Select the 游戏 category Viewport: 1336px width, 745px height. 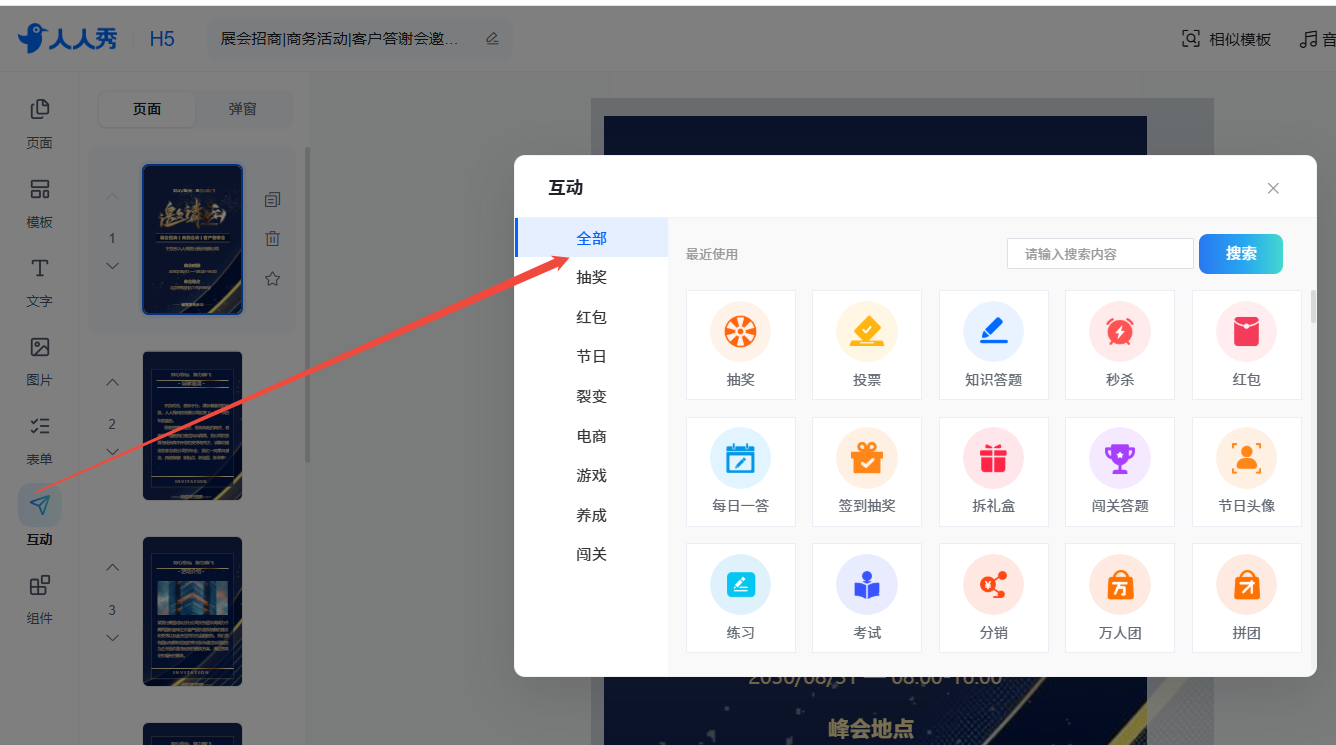tap(592, 475)
